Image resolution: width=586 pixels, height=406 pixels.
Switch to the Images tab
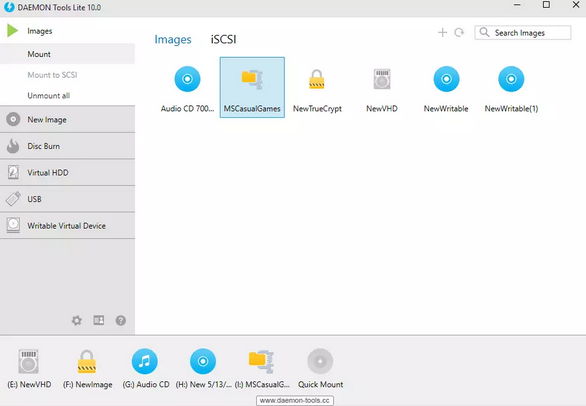(173, 39)
